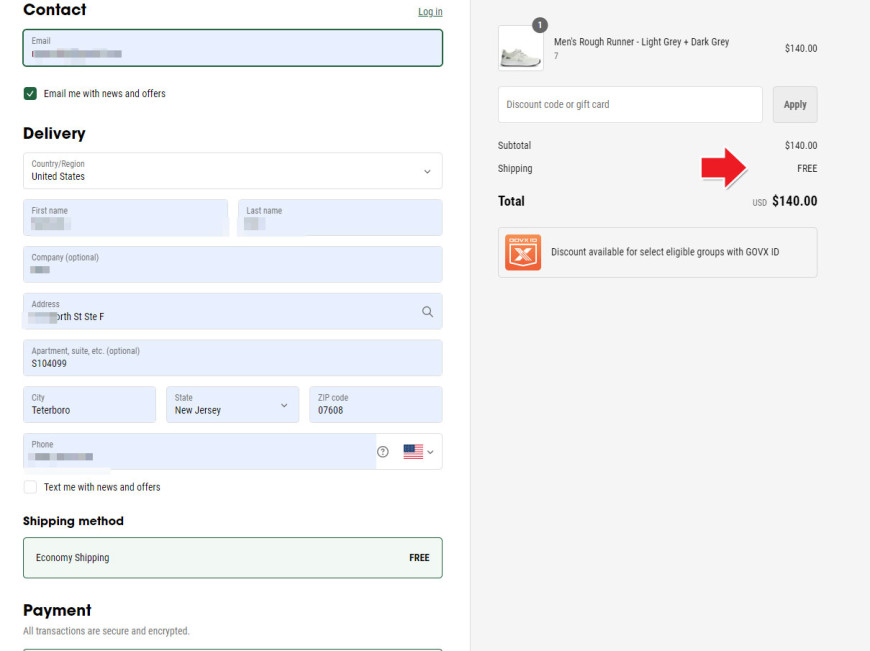
Task: Click the Subtotal $140.00 value
Action: tap(801, 145)
